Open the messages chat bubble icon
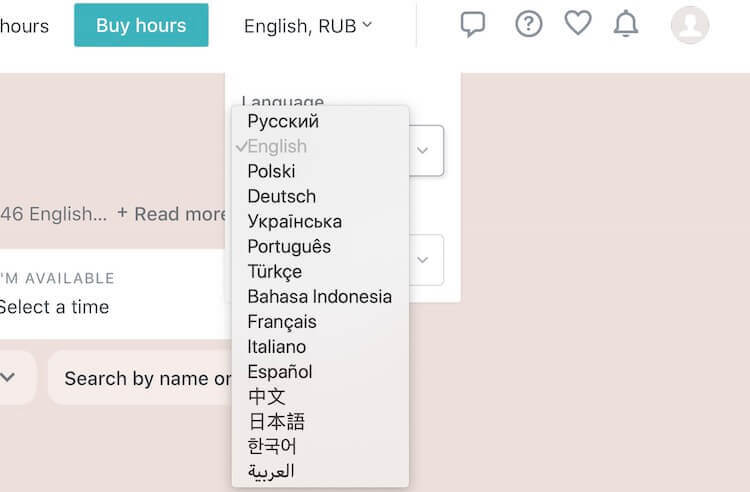The image size is (750, 492). coord(473,24)
